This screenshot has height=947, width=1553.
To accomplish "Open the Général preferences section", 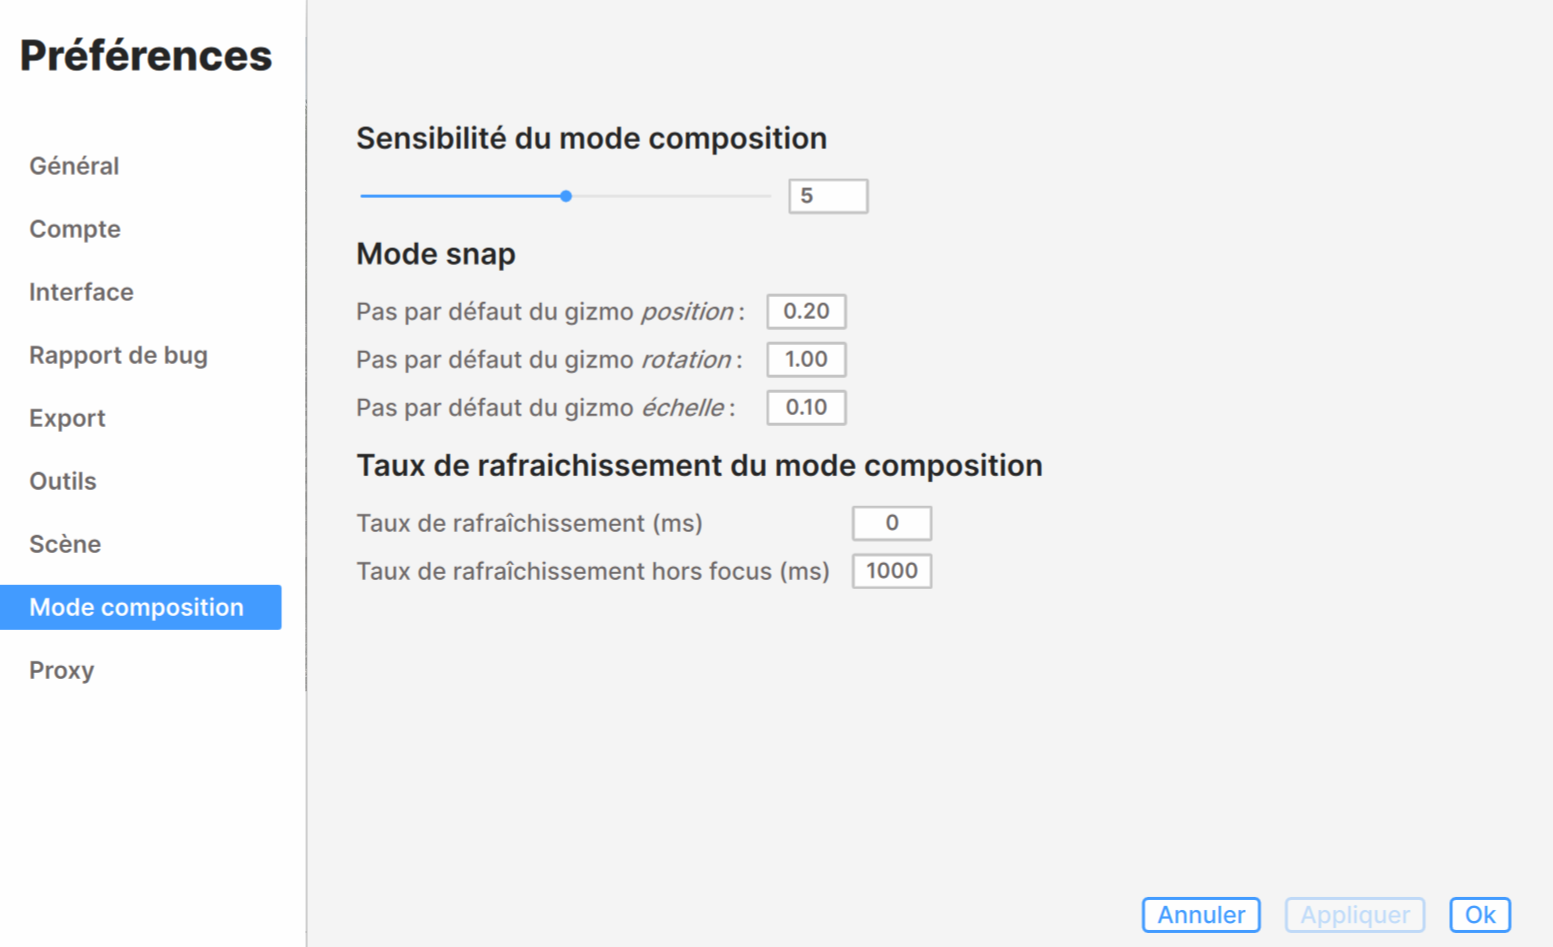I will (x=74, y=166).
